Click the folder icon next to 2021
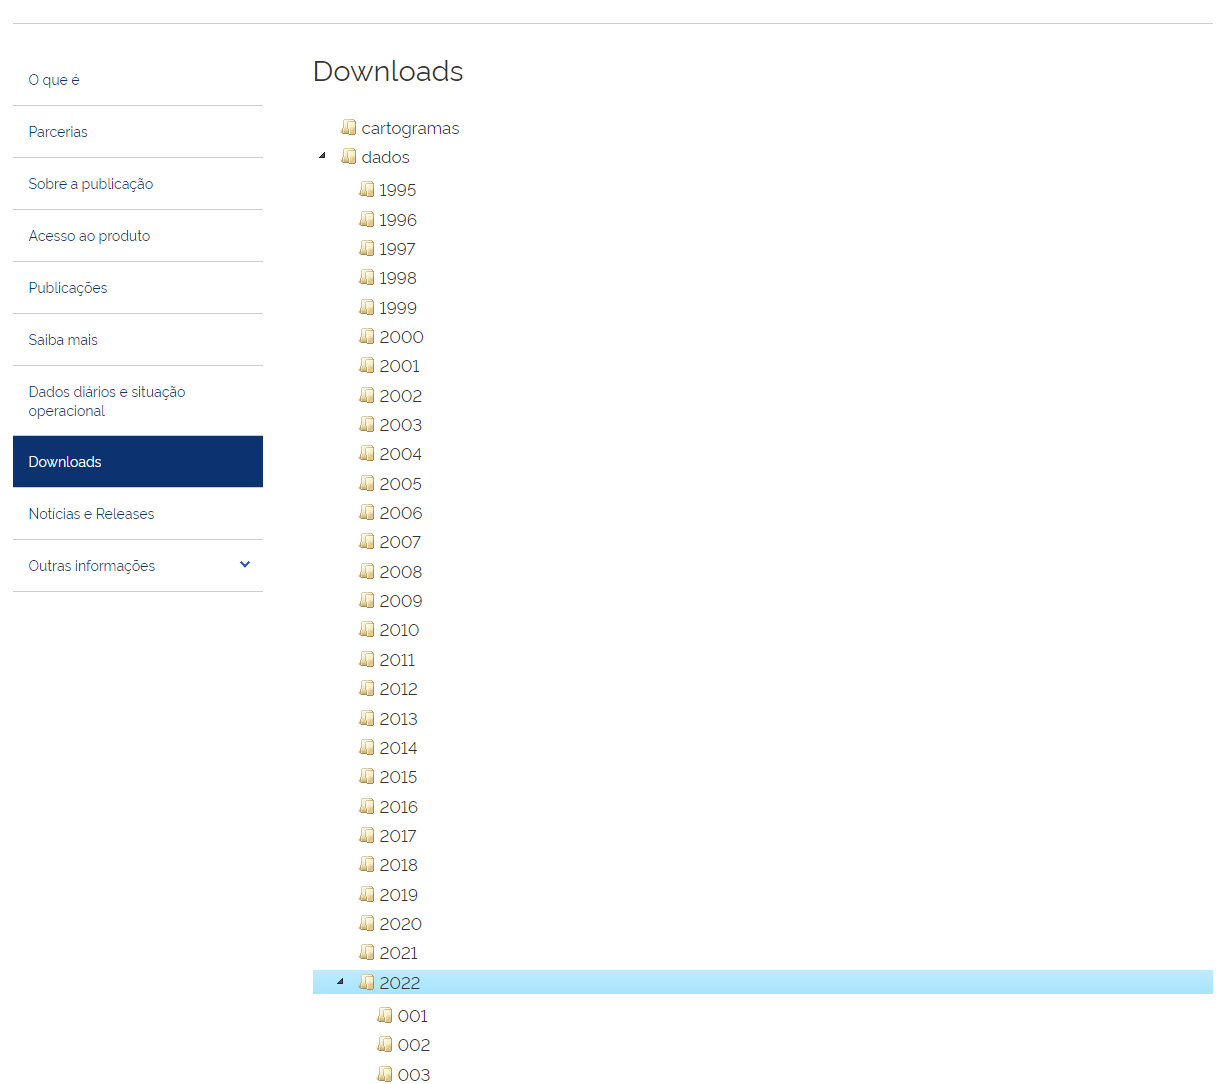 pyautogui.click(x=367, y=952)
